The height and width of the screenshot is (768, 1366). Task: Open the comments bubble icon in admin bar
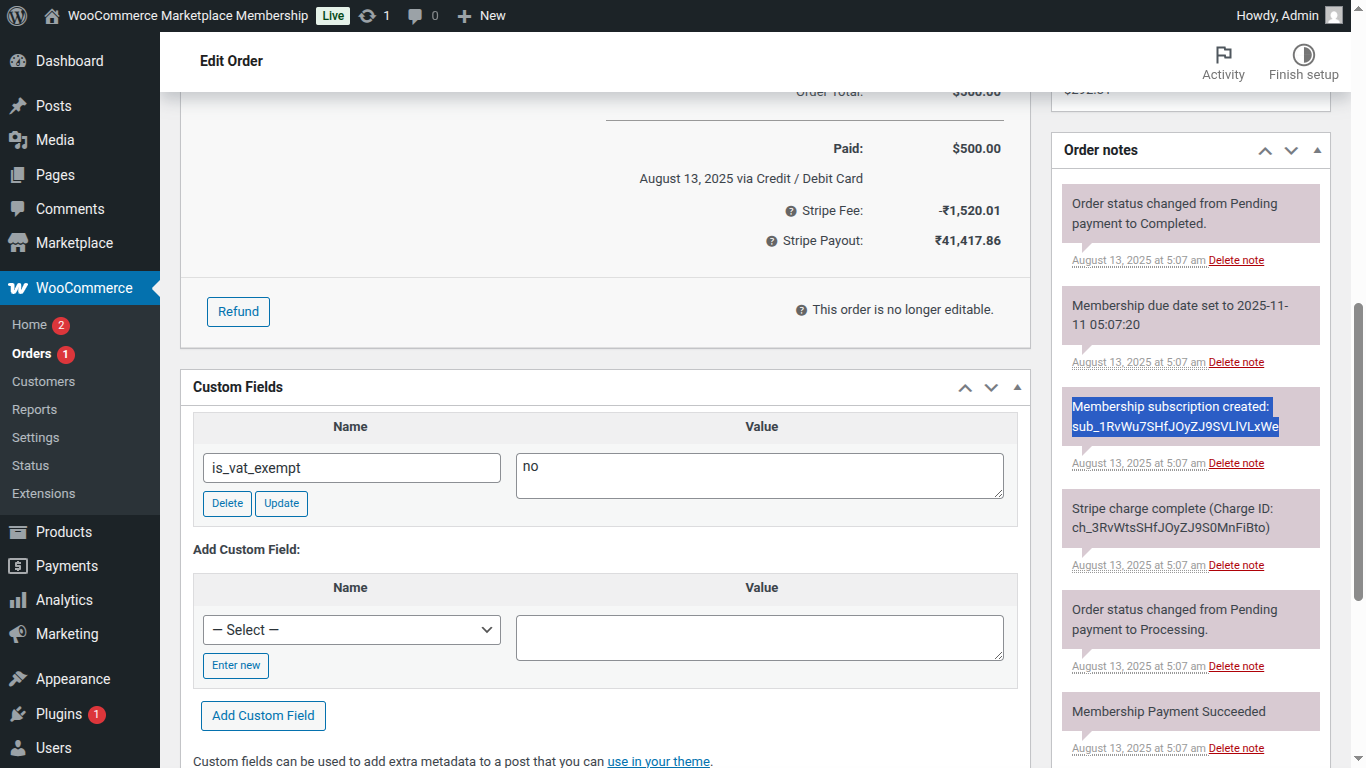pos(415,15)
